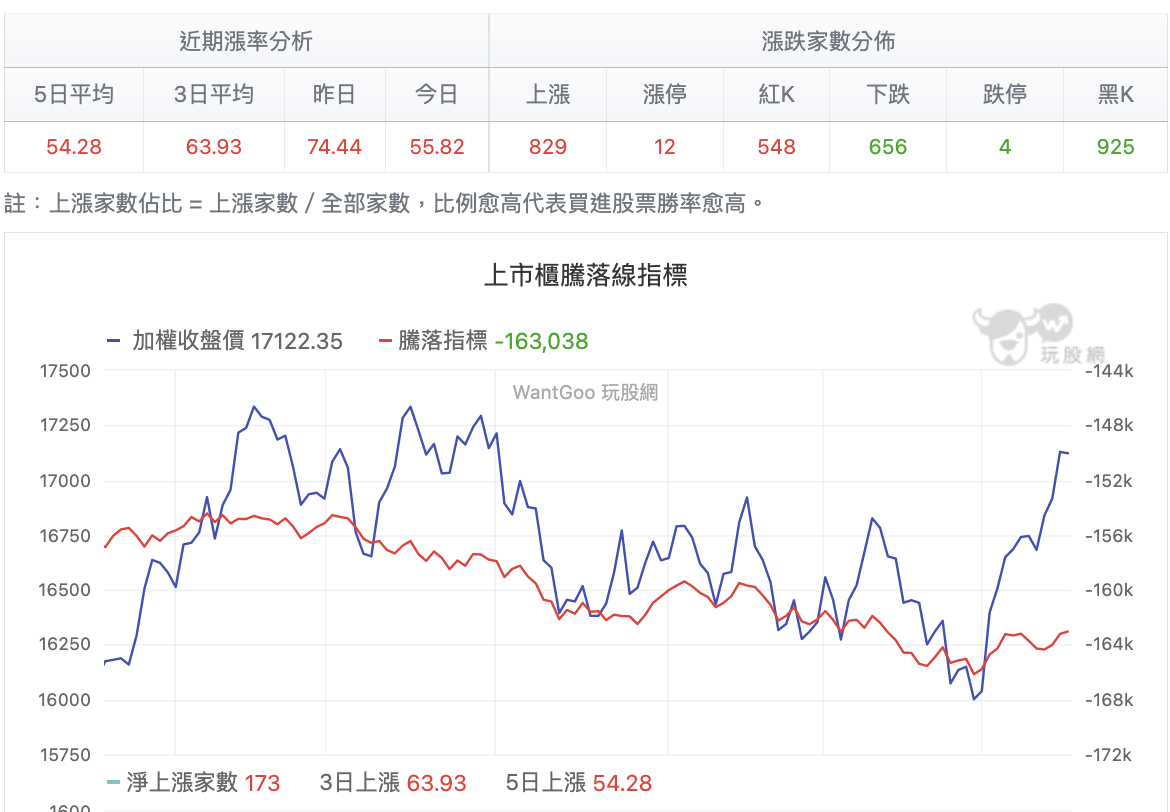Screen dimensions: 1170x812
Task: Toggle the 淨上漲家數 legend series
Action: 193,783
